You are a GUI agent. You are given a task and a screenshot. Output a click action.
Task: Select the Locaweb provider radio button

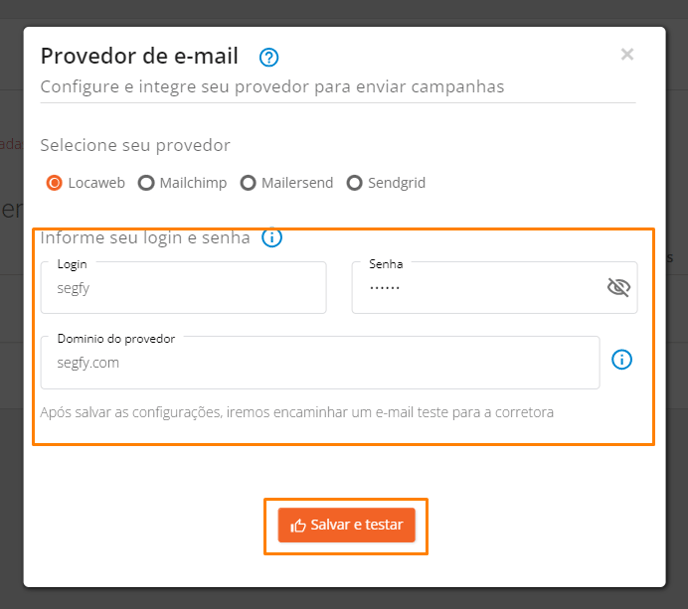(54, 183)
